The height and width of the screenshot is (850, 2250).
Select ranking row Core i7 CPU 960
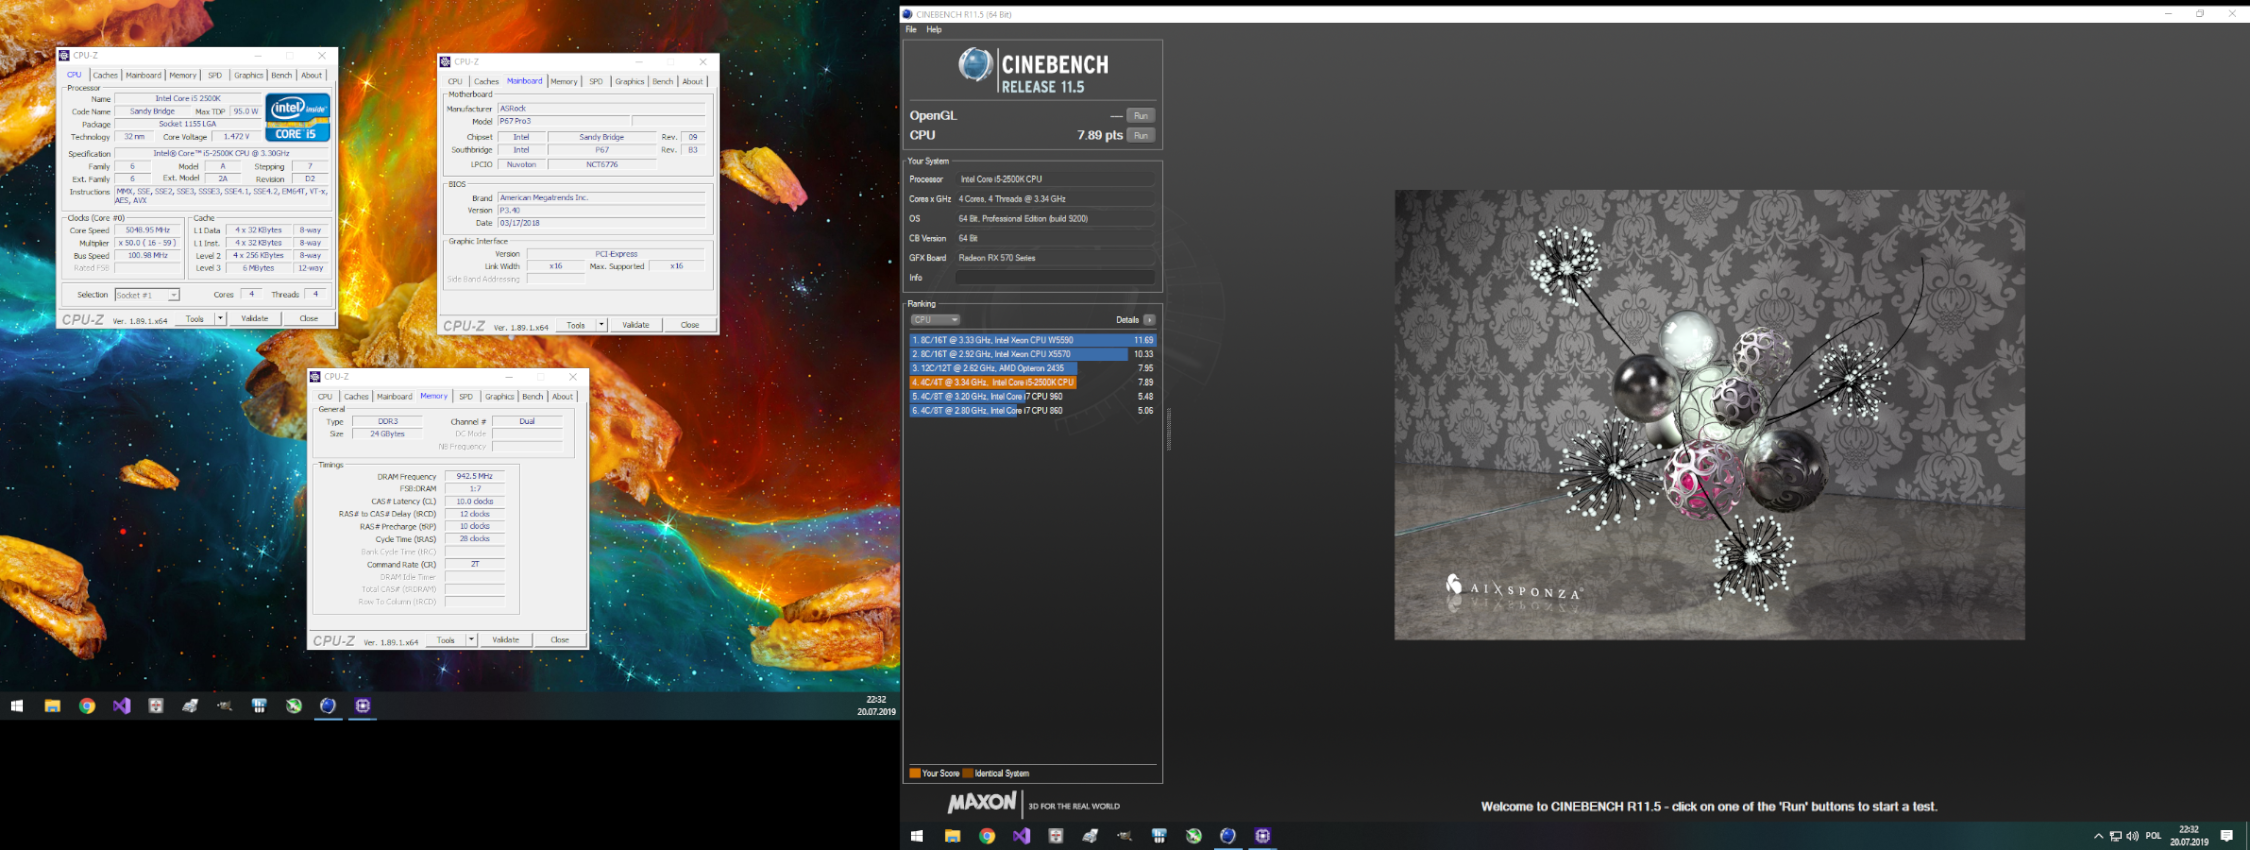[x=1032, y=396]
